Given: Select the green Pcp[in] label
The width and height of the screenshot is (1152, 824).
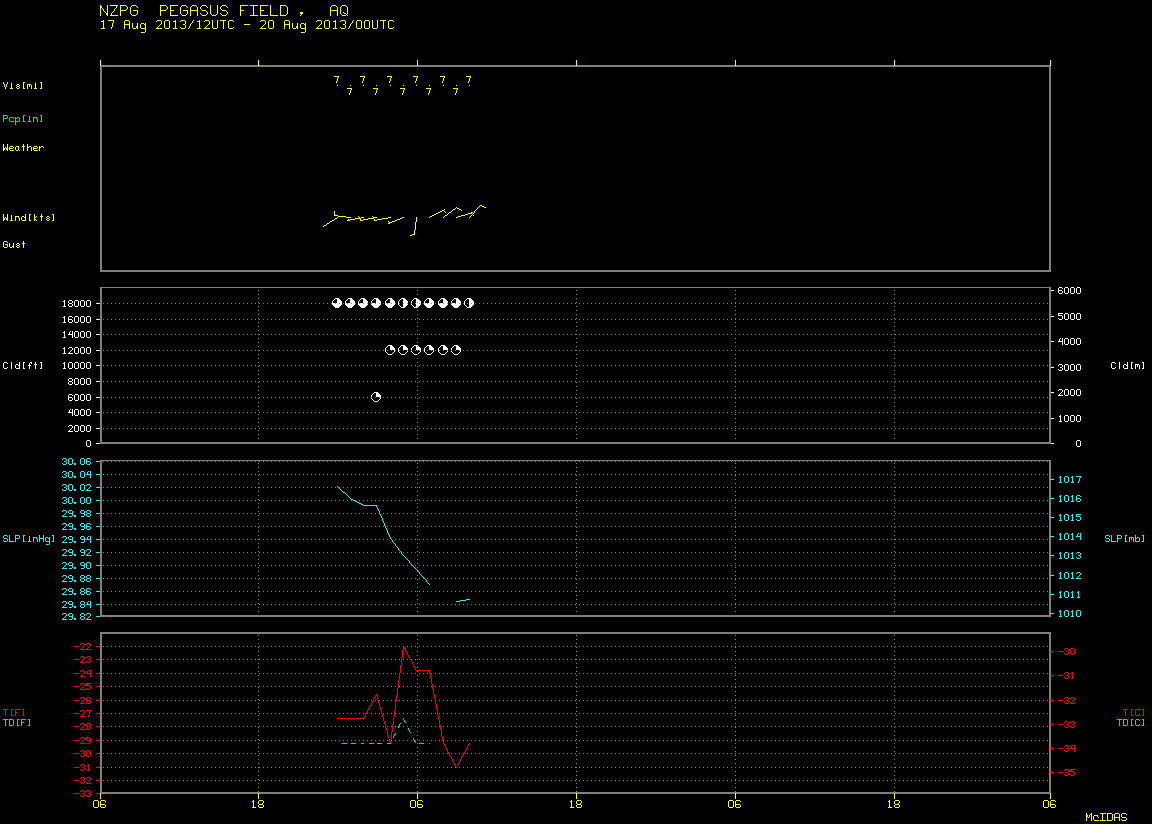Looking at the screenshot, I should click(23, 119).
